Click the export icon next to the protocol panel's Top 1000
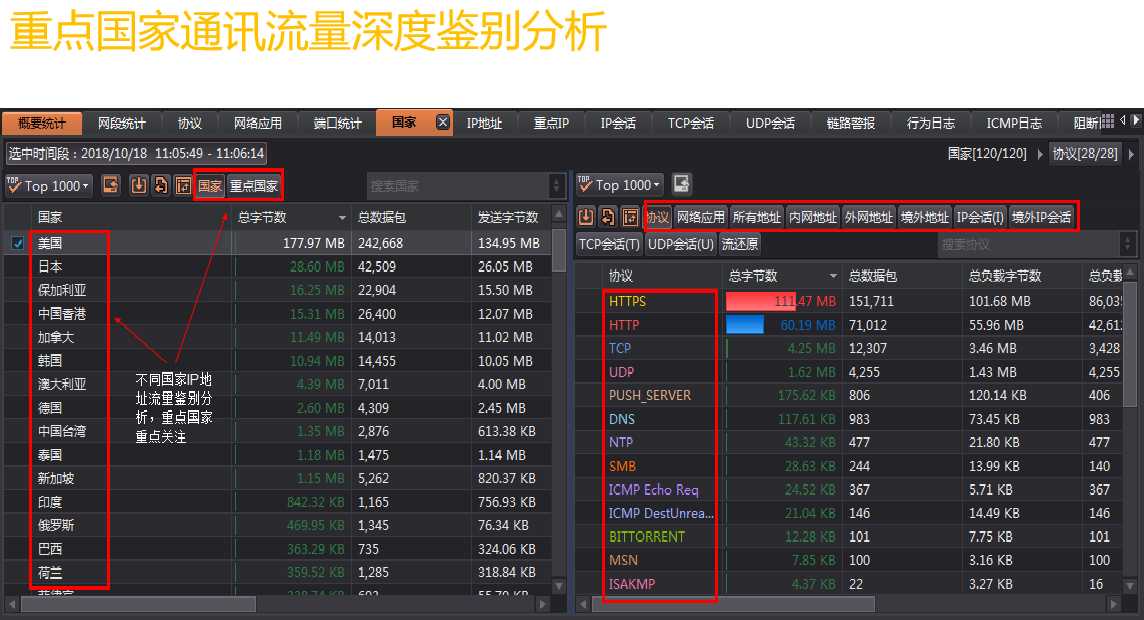 point(681,184)
